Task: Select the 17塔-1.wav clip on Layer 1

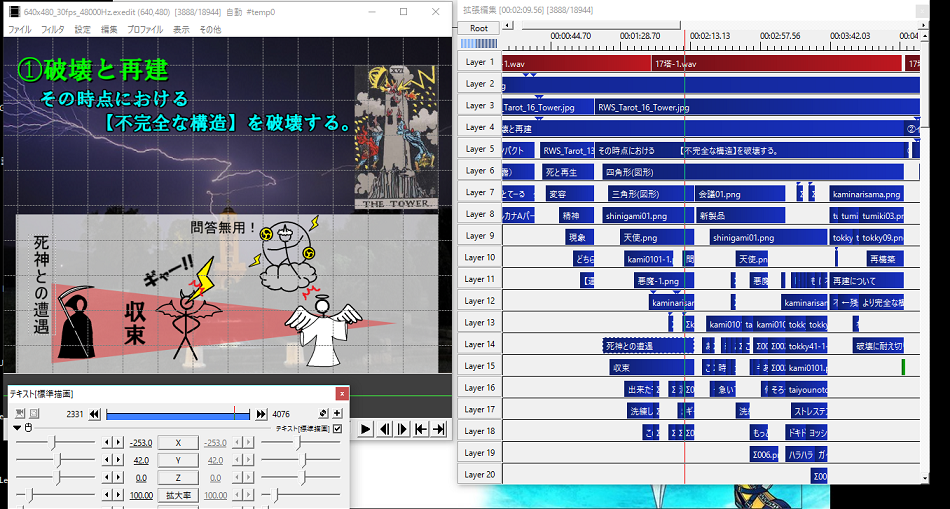Action: pyautogui.click(x=777, y=63)
